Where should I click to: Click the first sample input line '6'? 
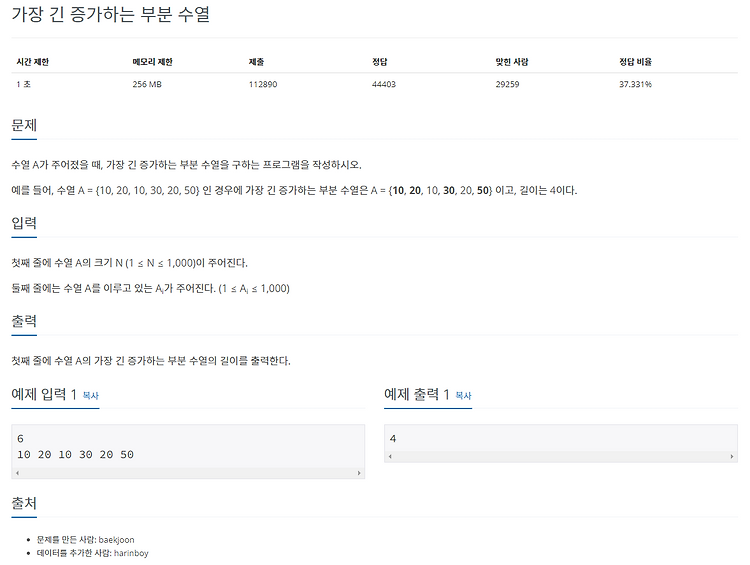(20, 438)
